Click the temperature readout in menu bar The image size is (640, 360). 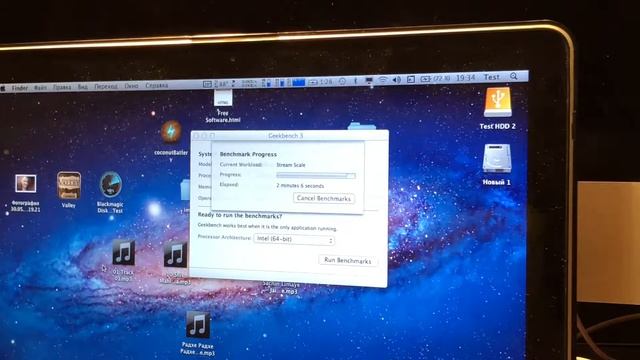(x=221, y=84)
